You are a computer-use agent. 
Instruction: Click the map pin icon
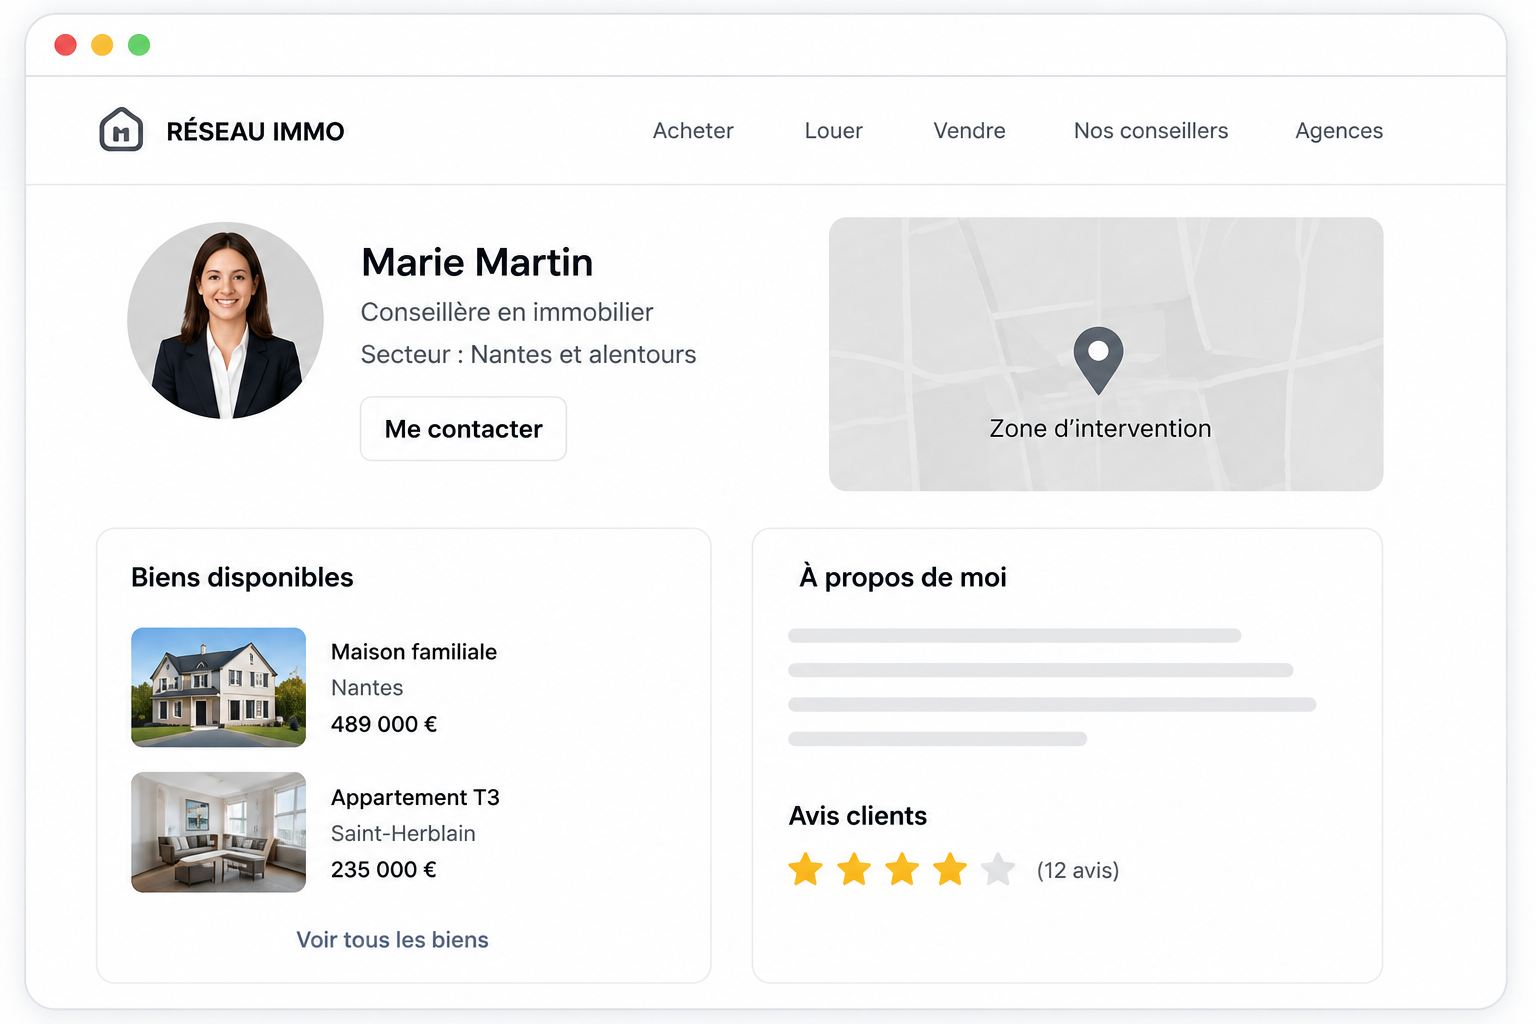(x=1098, y=360)
